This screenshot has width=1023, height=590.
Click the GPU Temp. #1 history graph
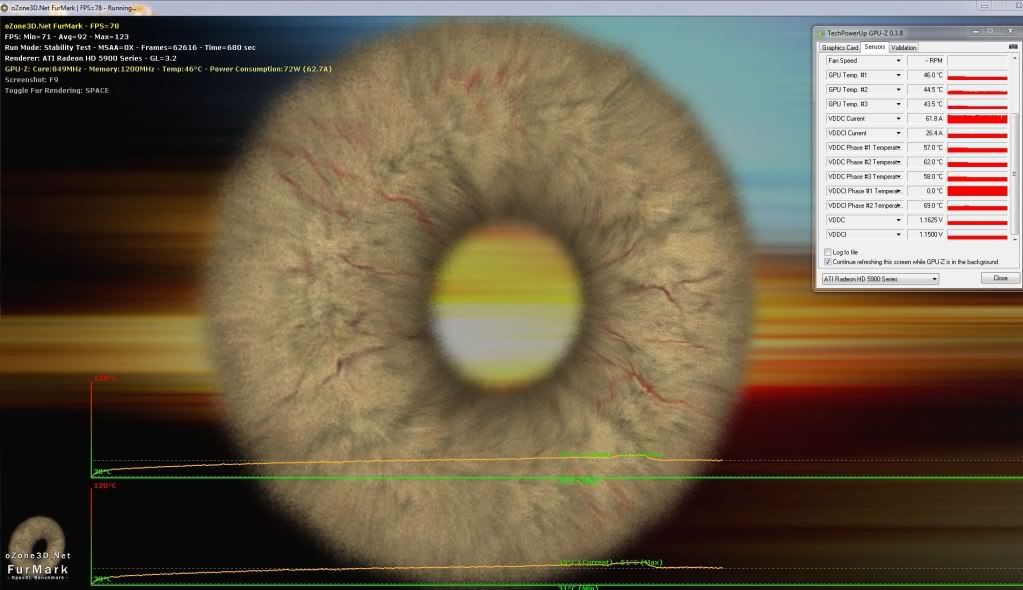977,75
